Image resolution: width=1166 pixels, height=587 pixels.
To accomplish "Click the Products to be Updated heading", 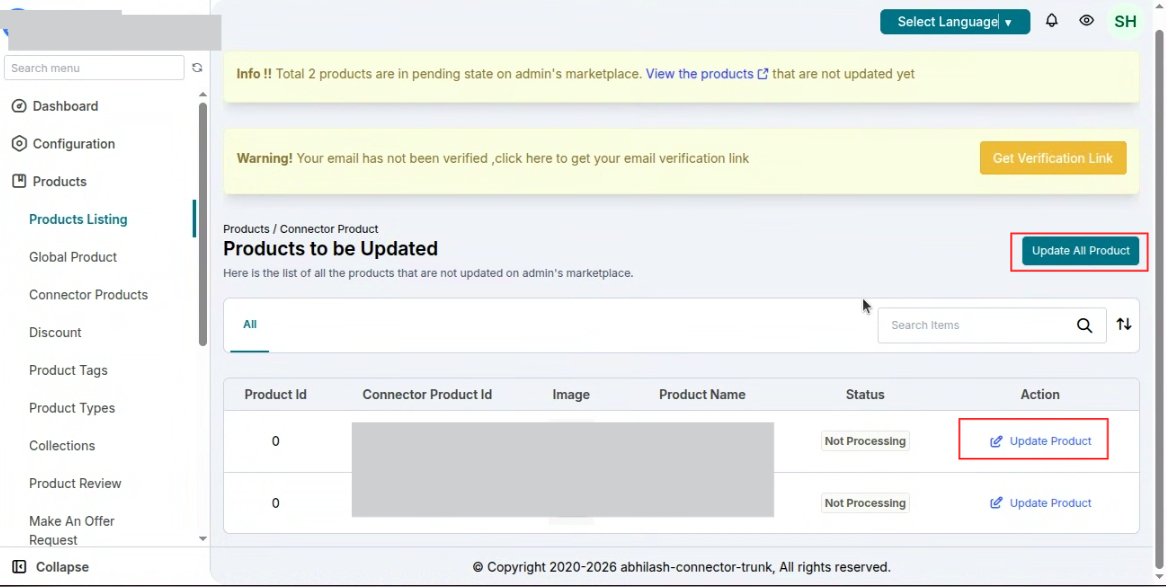I will click(x=330, y=248).
